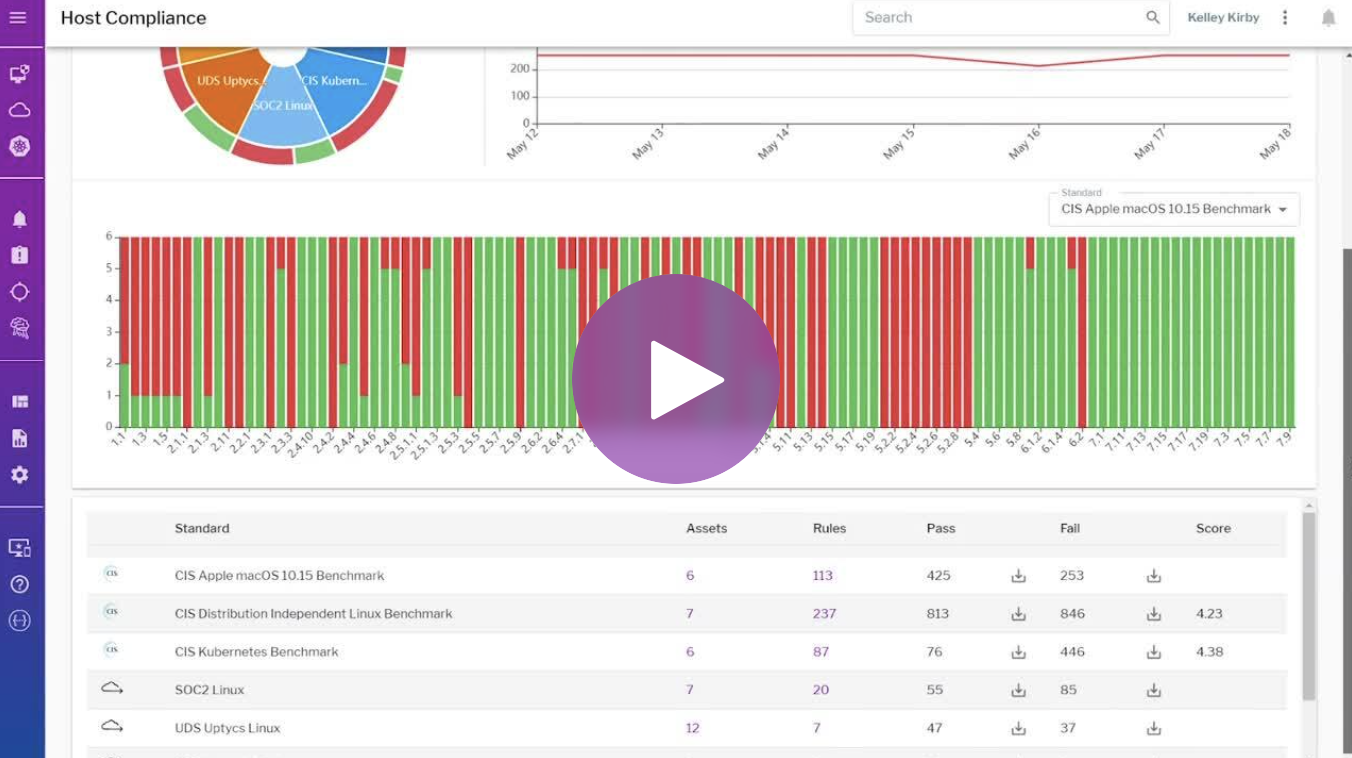The height and width of the screenshot is (758, 1352).
Task: Open the devices screen sidebar icon
Action: pos(19,548)
